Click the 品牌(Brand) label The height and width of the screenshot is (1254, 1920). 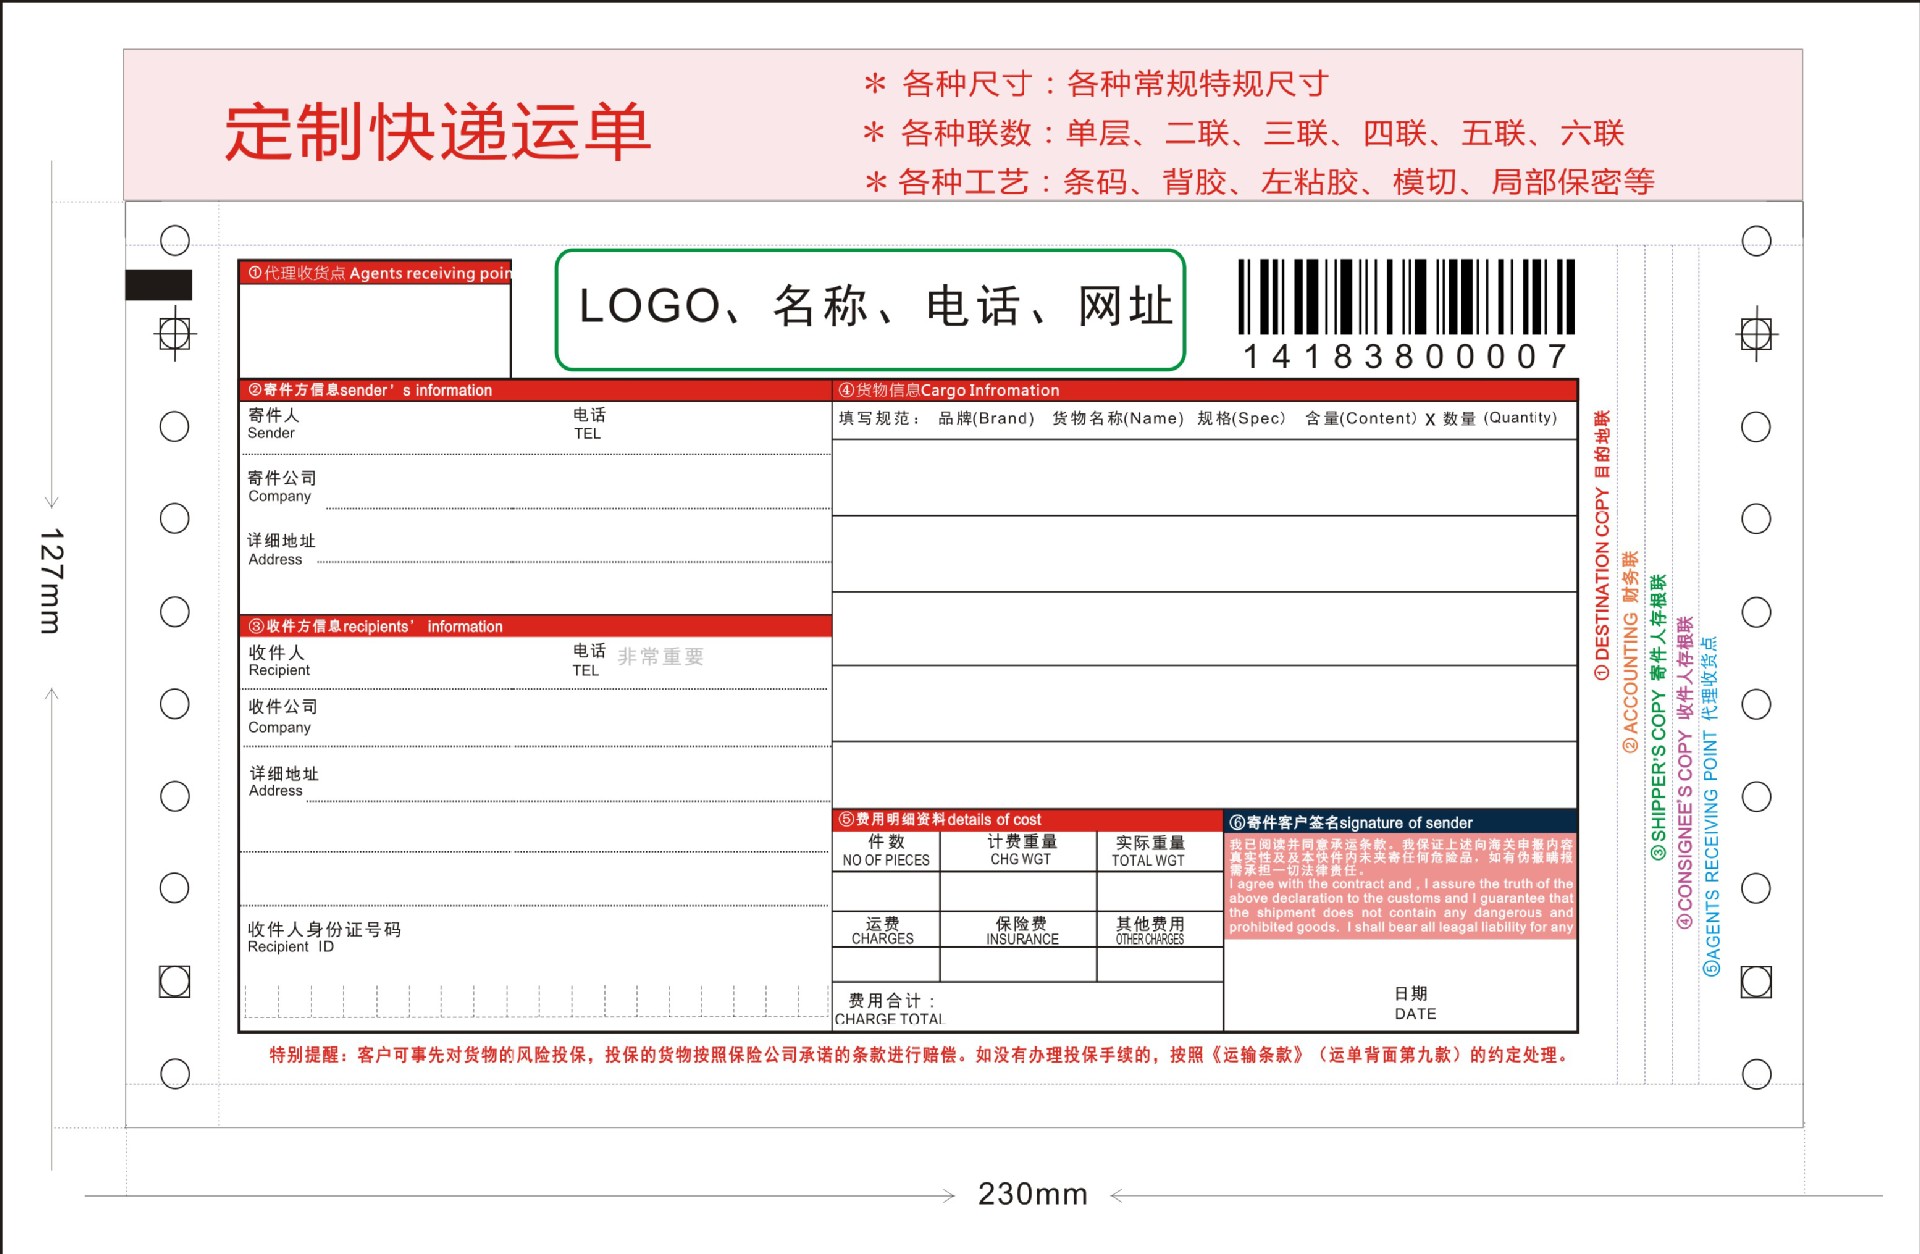coord(986,419)
